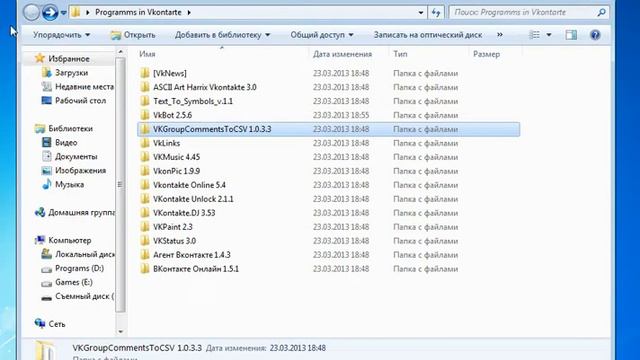Click the folder icon in address bar

(76, 12)
